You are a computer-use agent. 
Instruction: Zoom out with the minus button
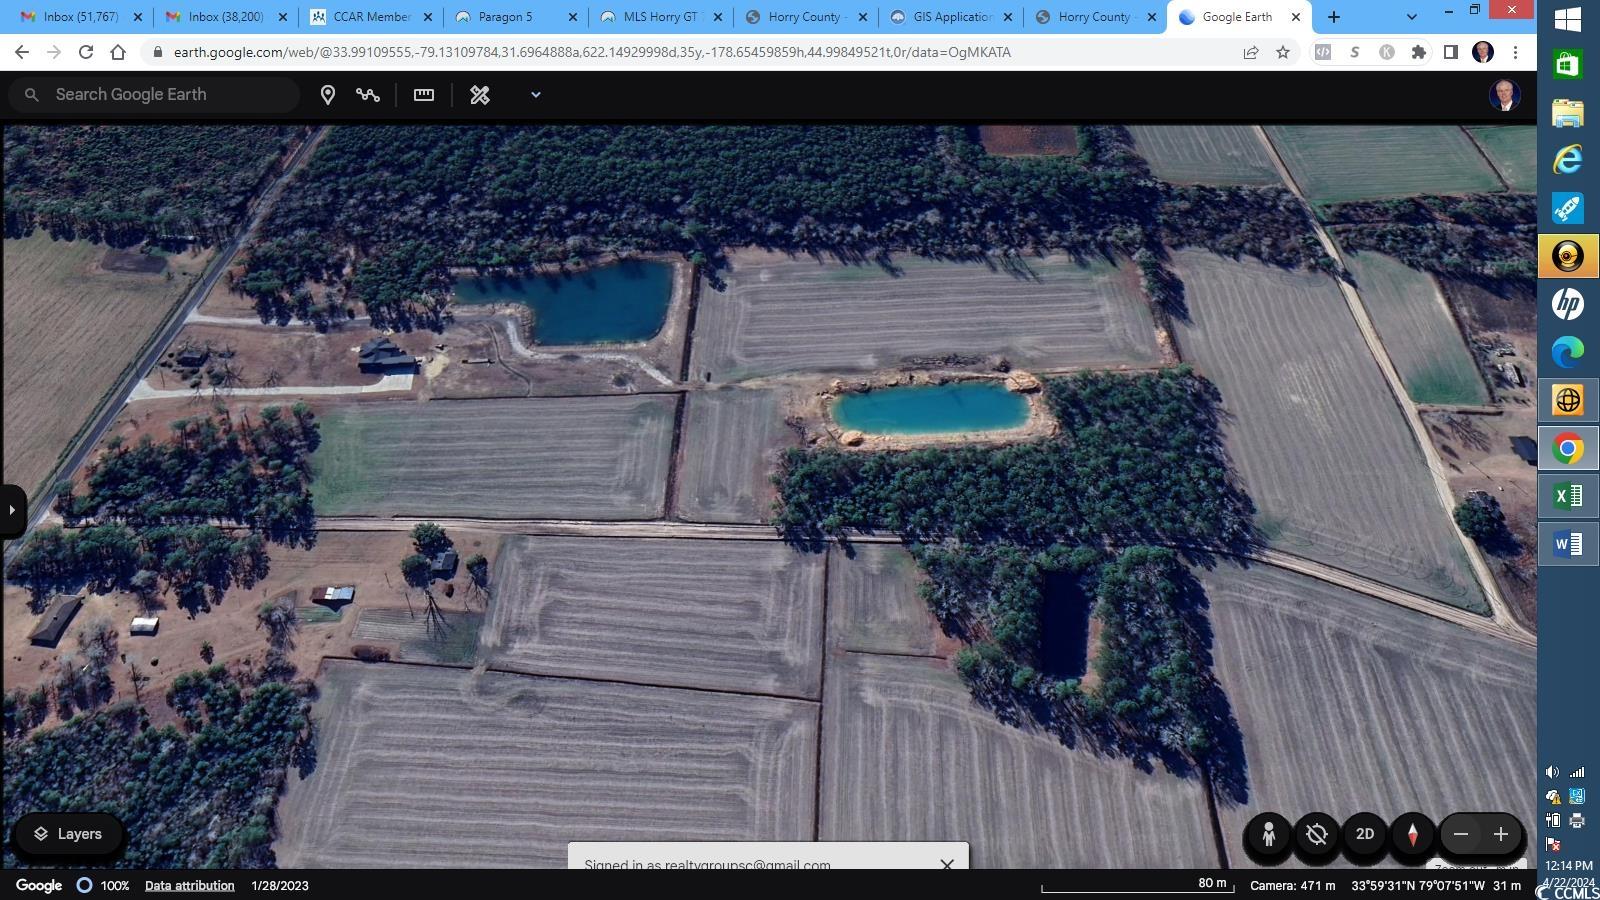[1461, 834]
